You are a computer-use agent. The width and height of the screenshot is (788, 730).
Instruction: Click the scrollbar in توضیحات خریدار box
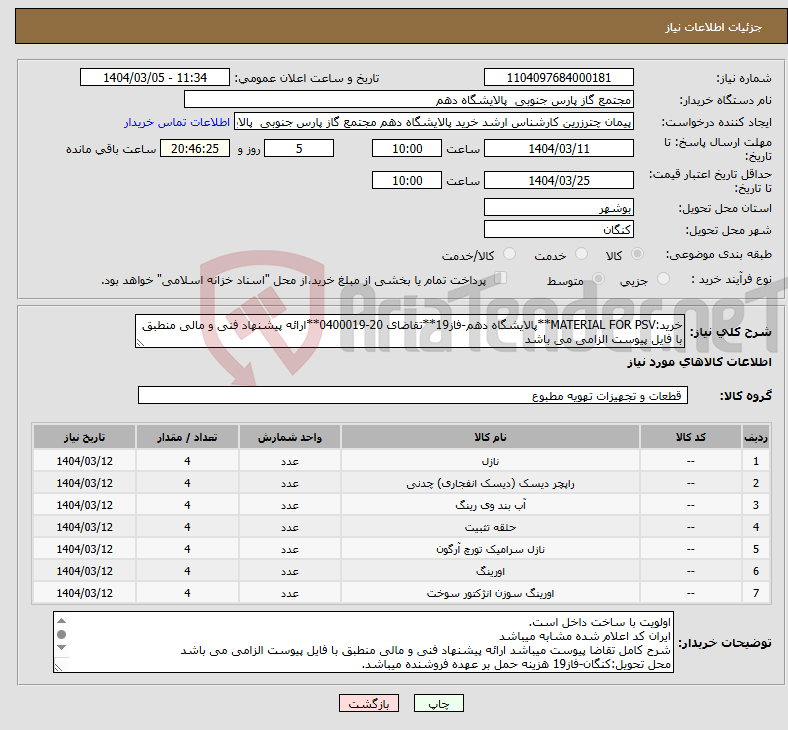62,642
